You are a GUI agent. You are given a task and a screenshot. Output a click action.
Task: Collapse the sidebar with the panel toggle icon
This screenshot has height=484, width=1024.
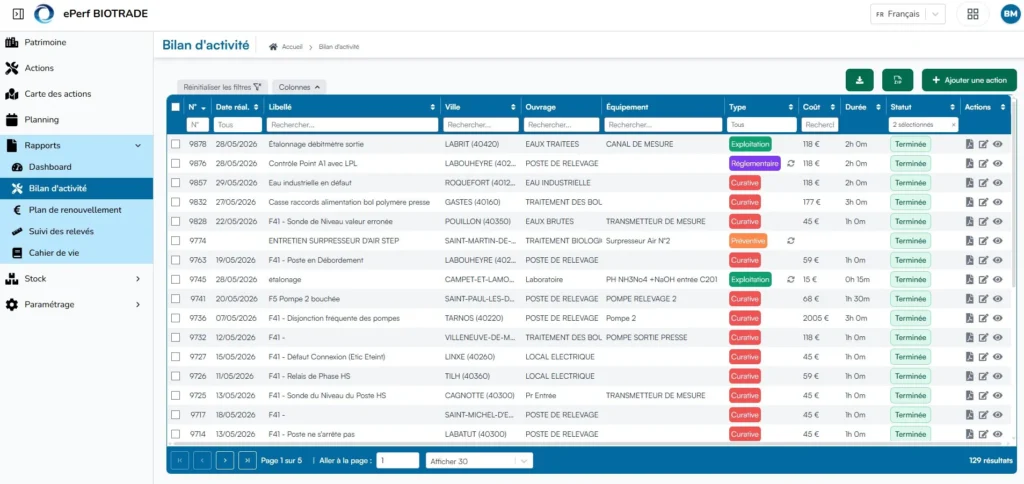pos(18,14)
